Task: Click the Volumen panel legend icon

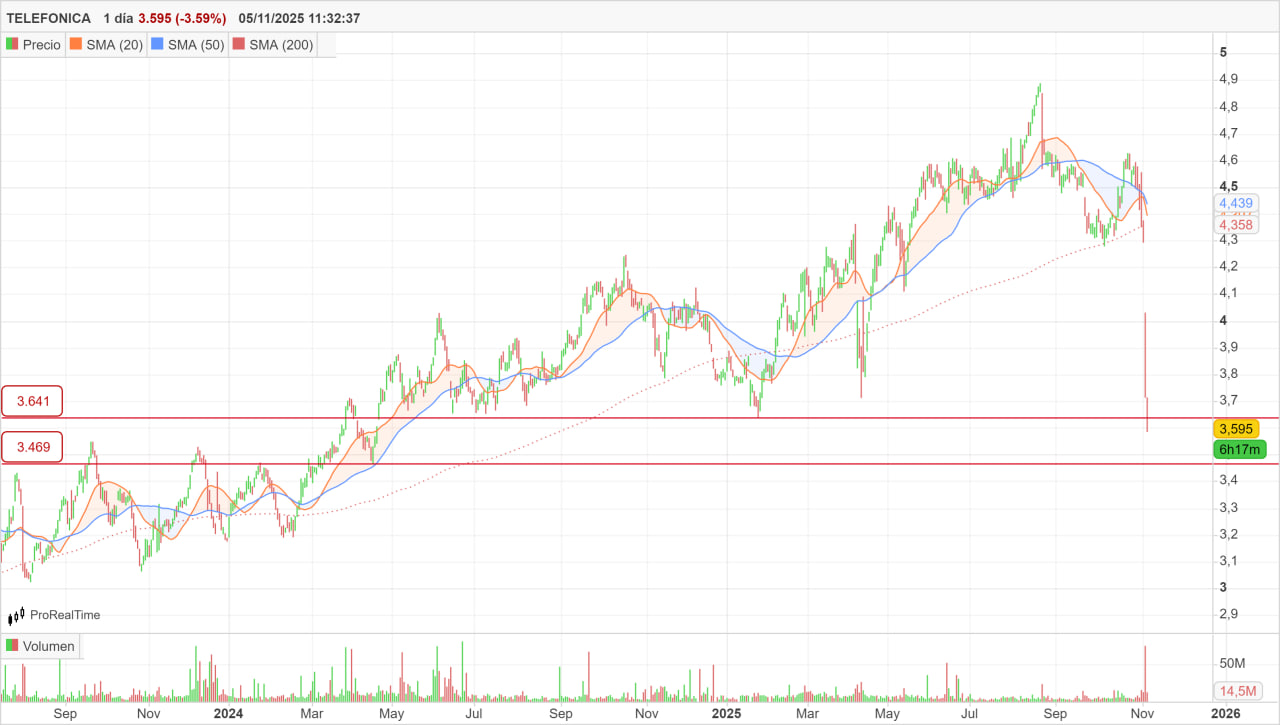Action: [x=12, y=646]
